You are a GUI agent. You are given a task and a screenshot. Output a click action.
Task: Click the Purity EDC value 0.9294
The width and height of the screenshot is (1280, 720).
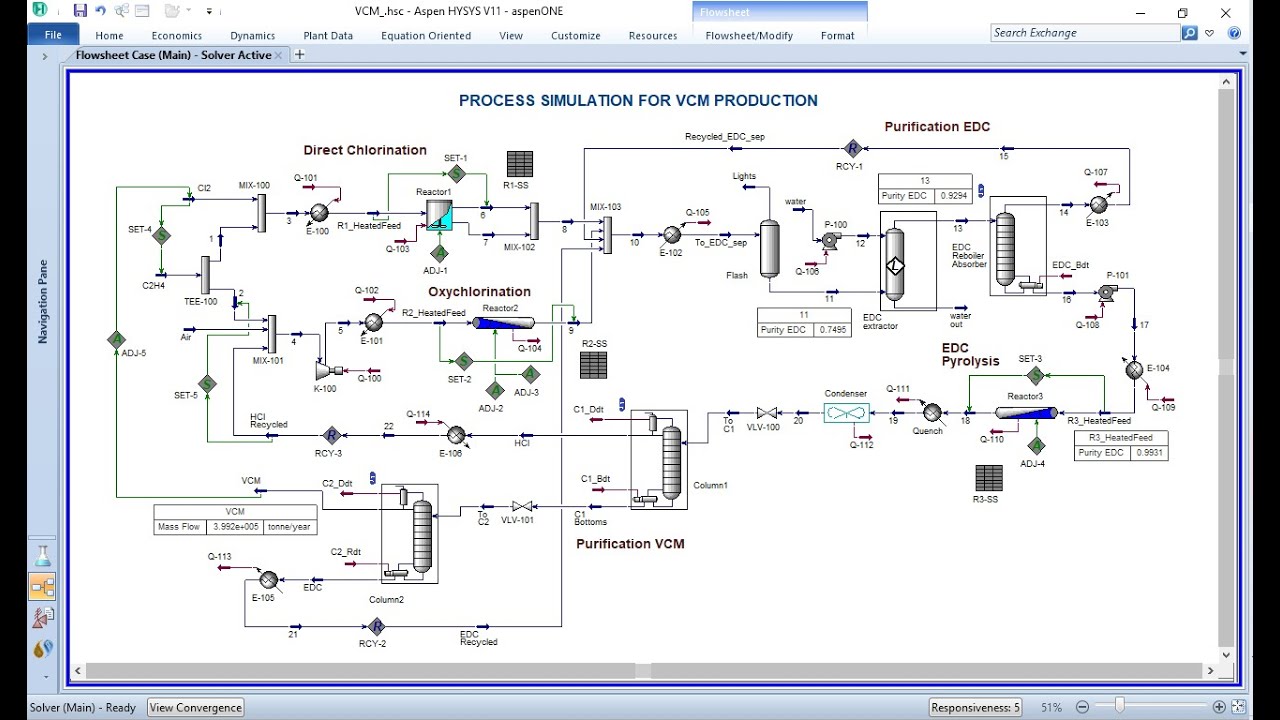[x=953, y=196]
